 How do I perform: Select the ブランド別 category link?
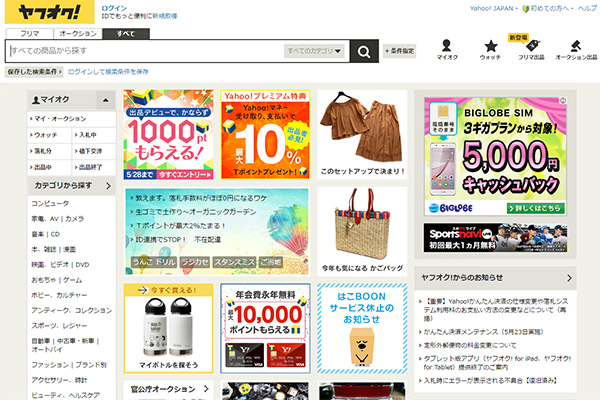pyautogui.click(x=91, y=365)
